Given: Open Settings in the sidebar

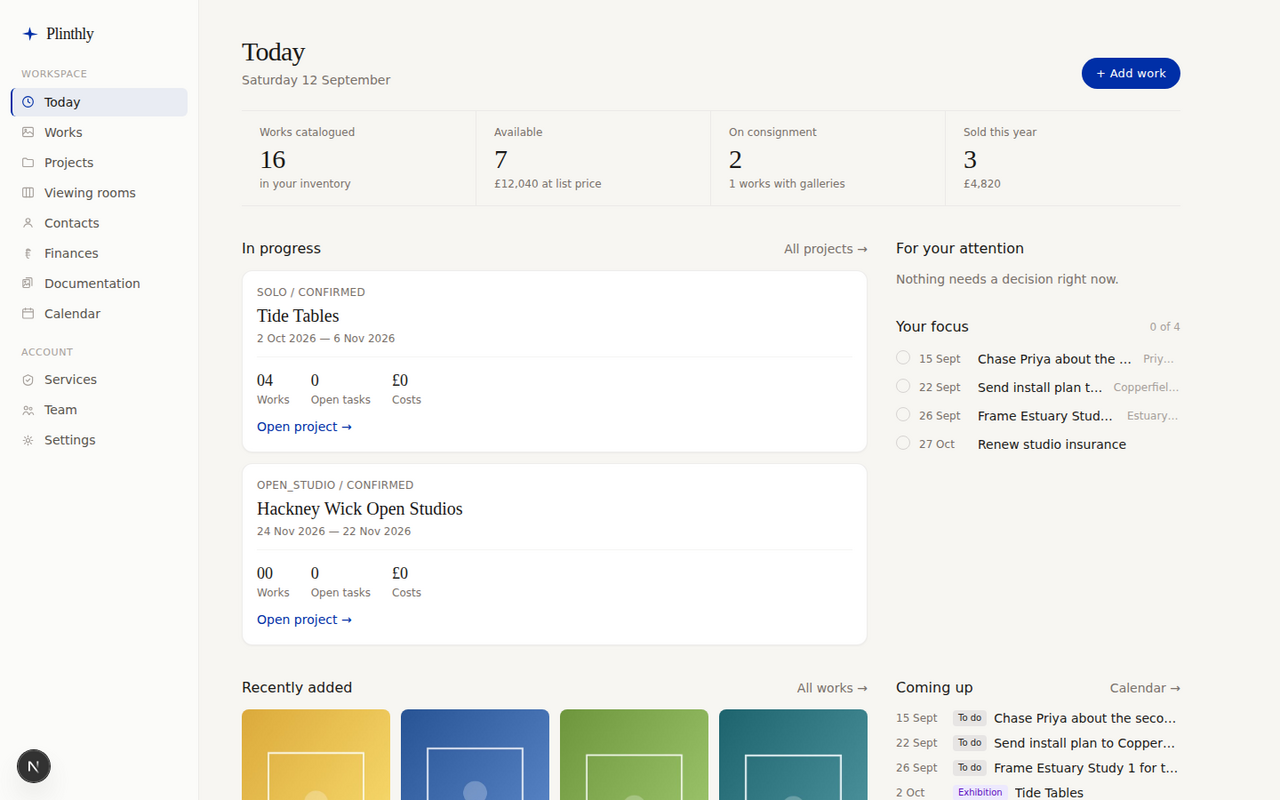Looking at the screenshot, I should pos(99,440).
